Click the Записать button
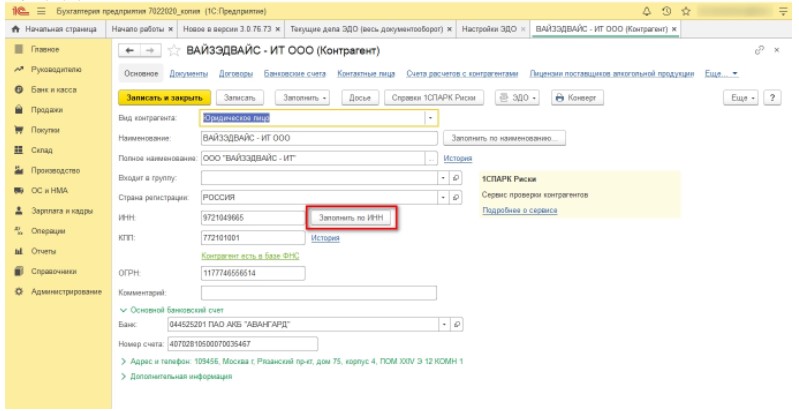 tap(239, 98)
